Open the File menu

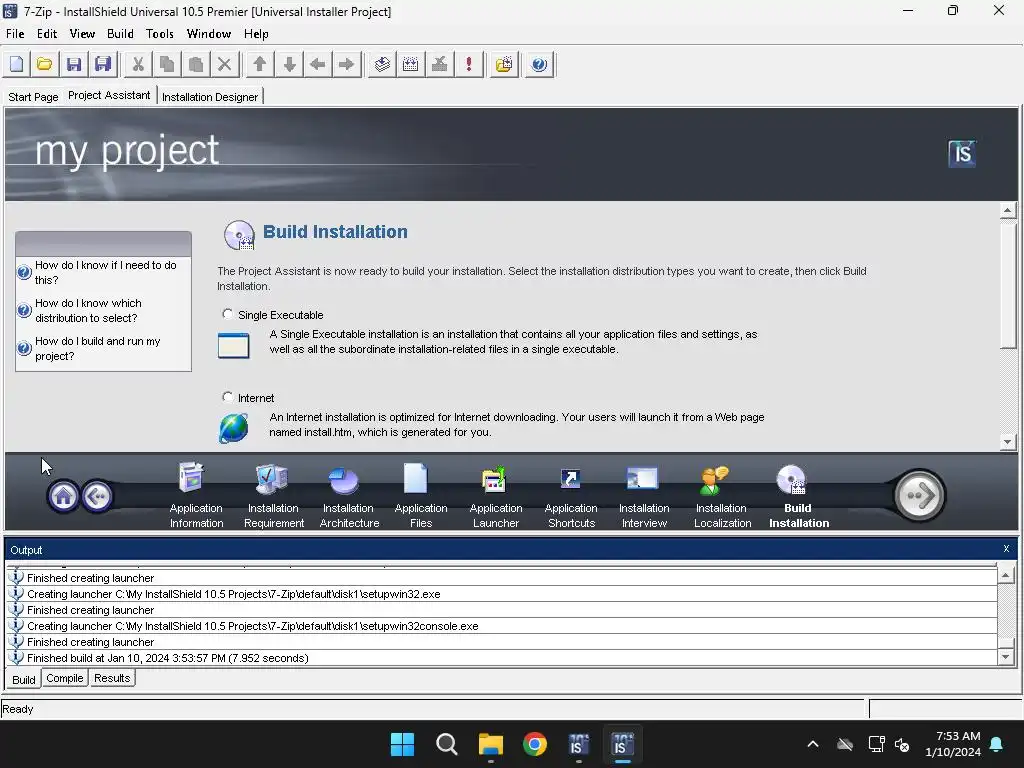tap(15, 34)
